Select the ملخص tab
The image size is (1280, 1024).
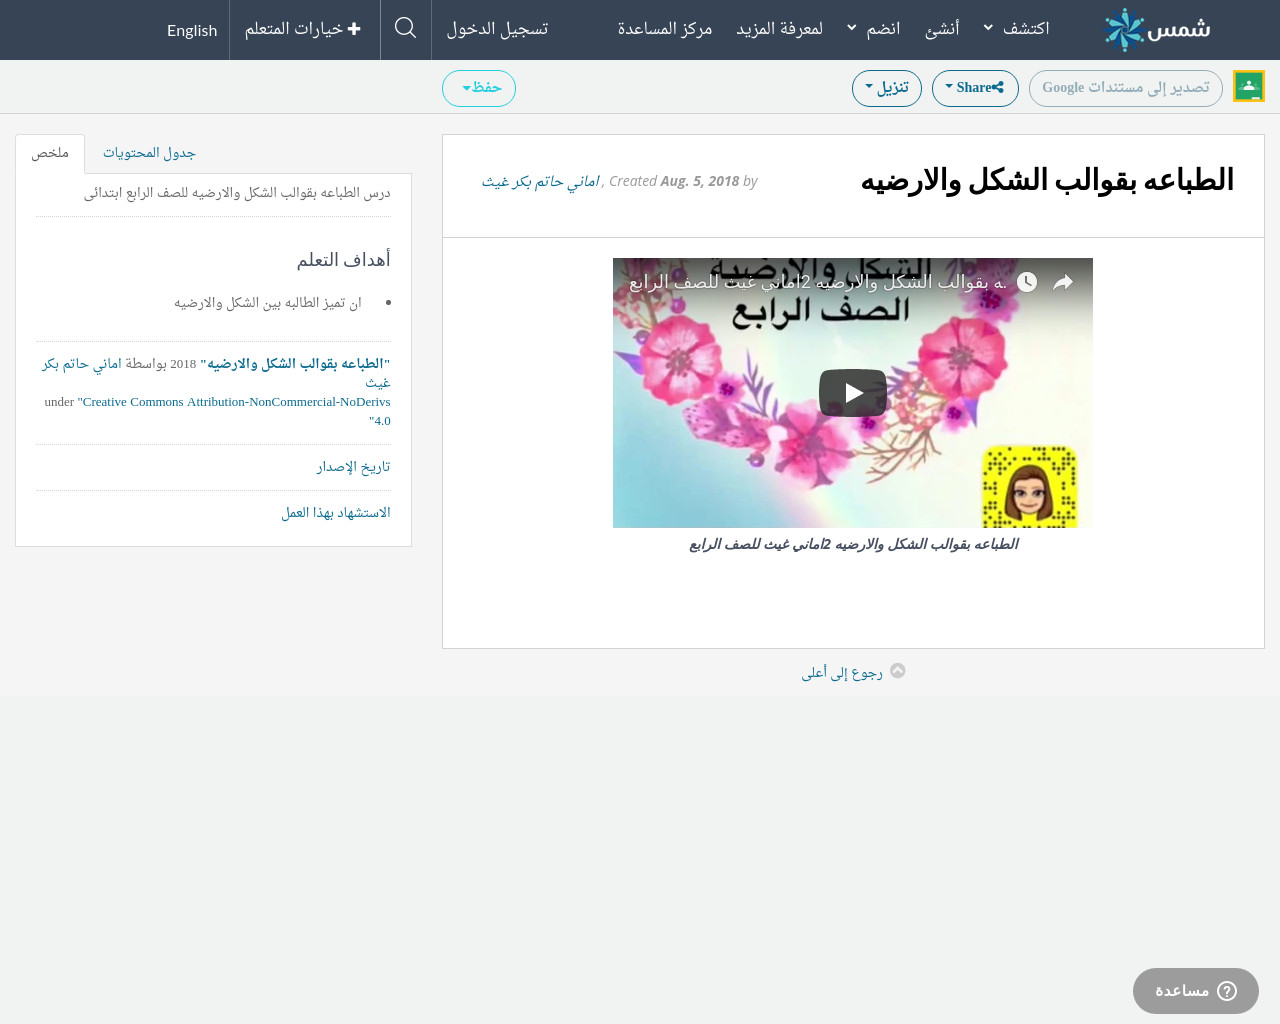coord(50,153)
